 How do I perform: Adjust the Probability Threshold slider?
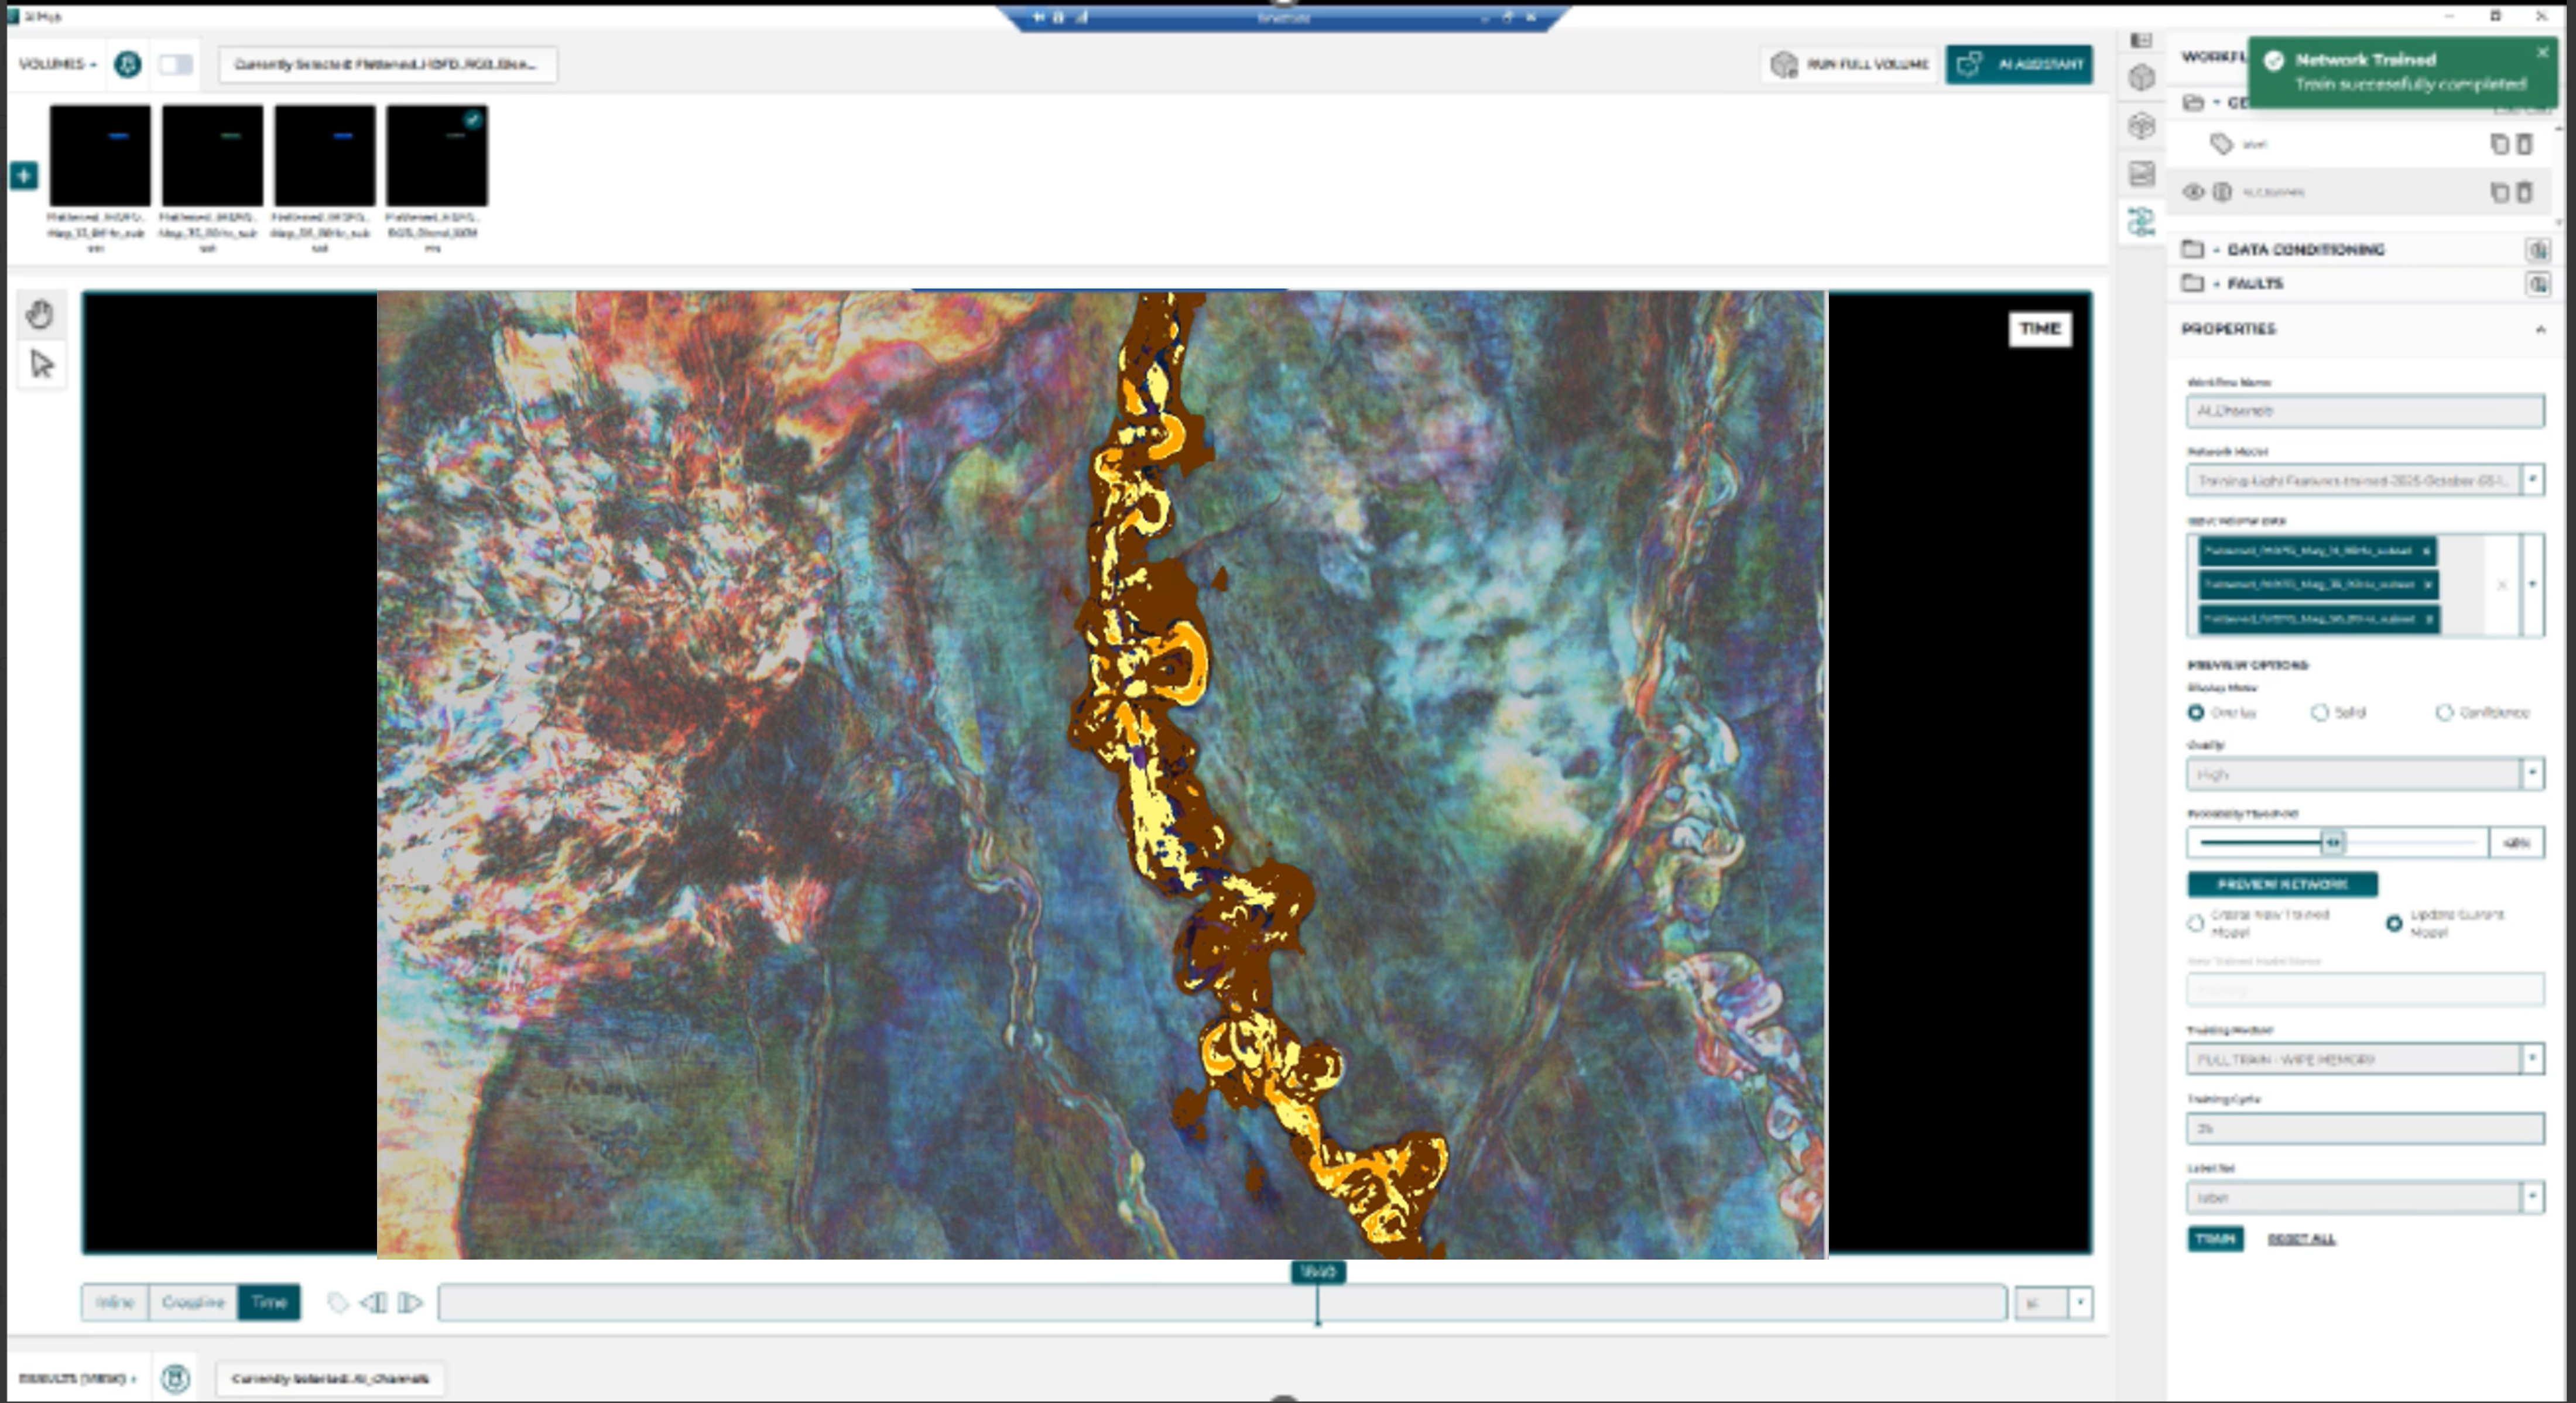pyautogui.click(x=2334, y=843)
